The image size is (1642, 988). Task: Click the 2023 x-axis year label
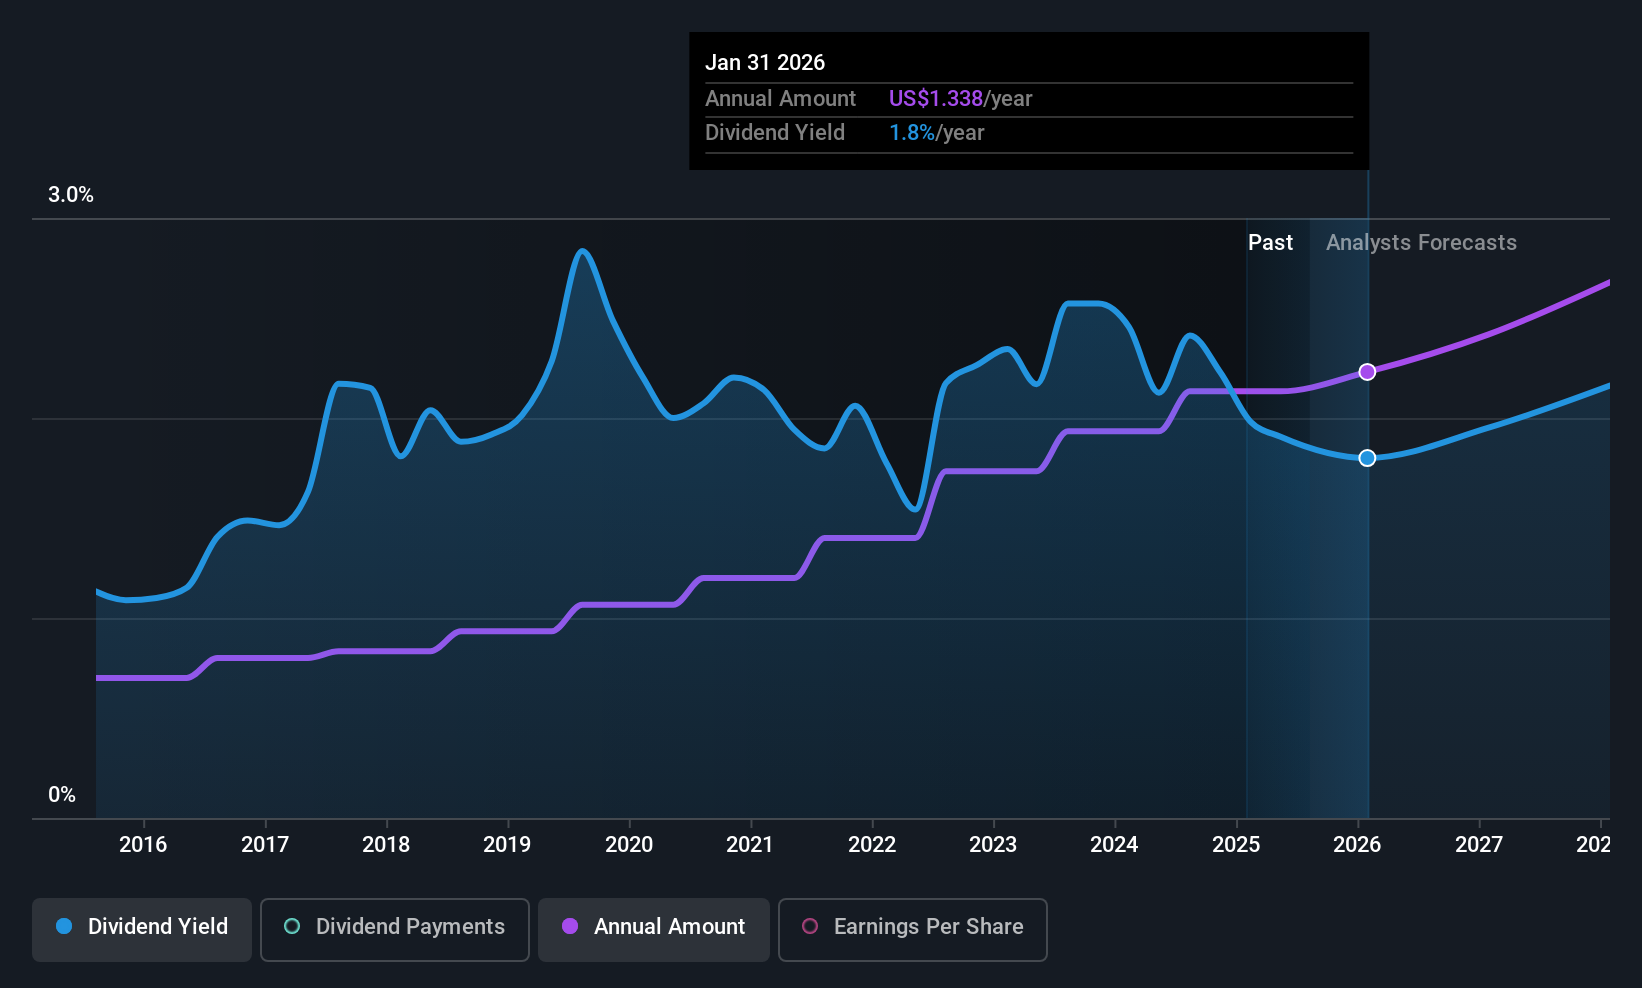(993, 844)
